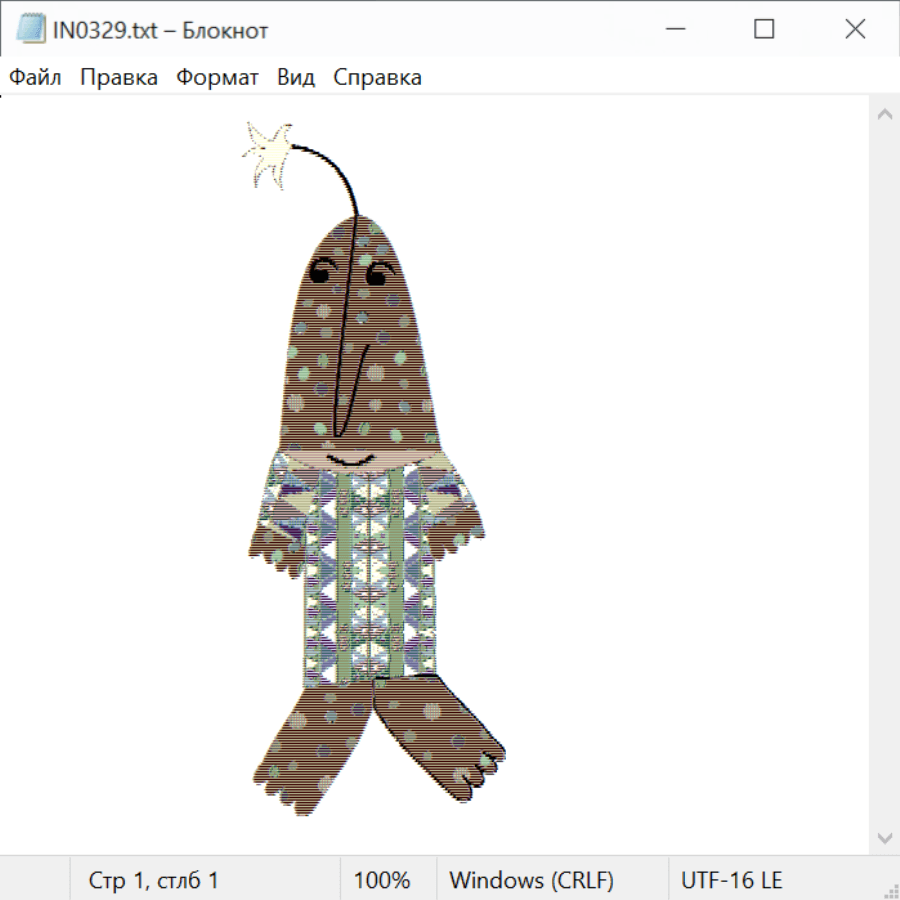Open the Справка menu

pos(377,78)
